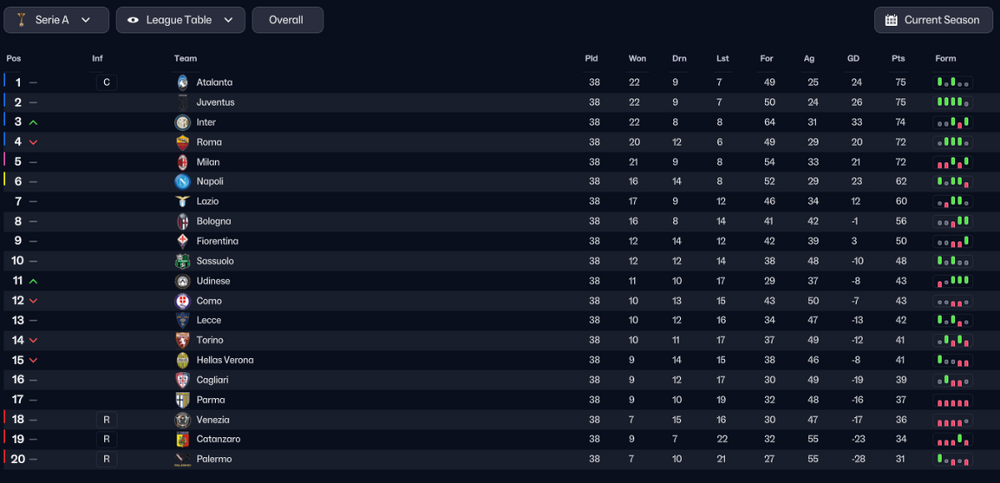Viewport: 1000px width, 483px height.
Task: Expand the League Table view dropdown
Action: pyautogui.click(x=180, y=20)
